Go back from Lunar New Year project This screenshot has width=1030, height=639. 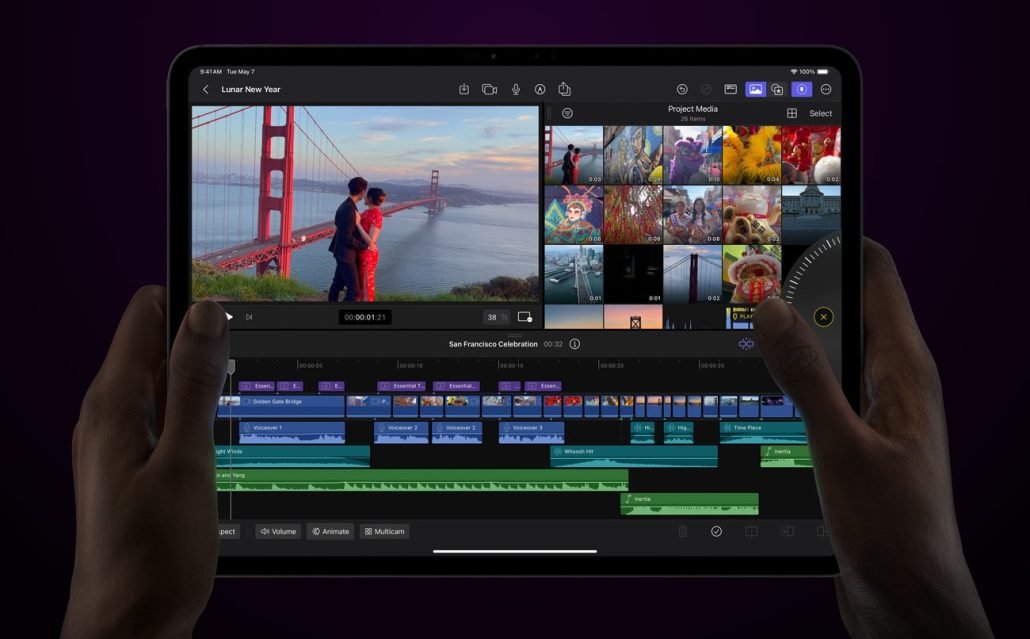click(206, 89)
